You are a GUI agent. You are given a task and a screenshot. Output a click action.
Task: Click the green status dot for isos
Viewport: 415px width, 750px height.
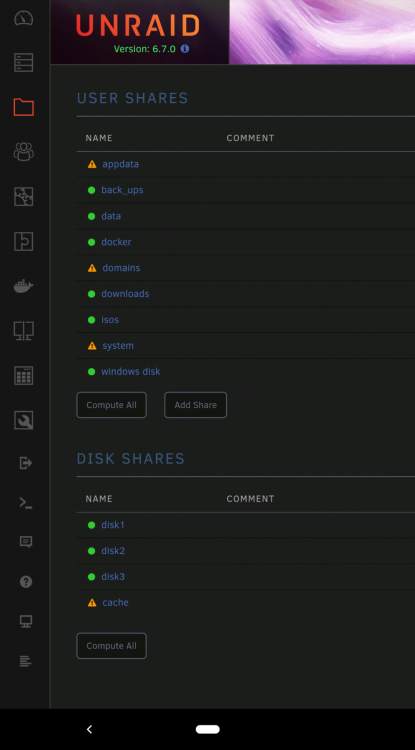tap(92, 320)
